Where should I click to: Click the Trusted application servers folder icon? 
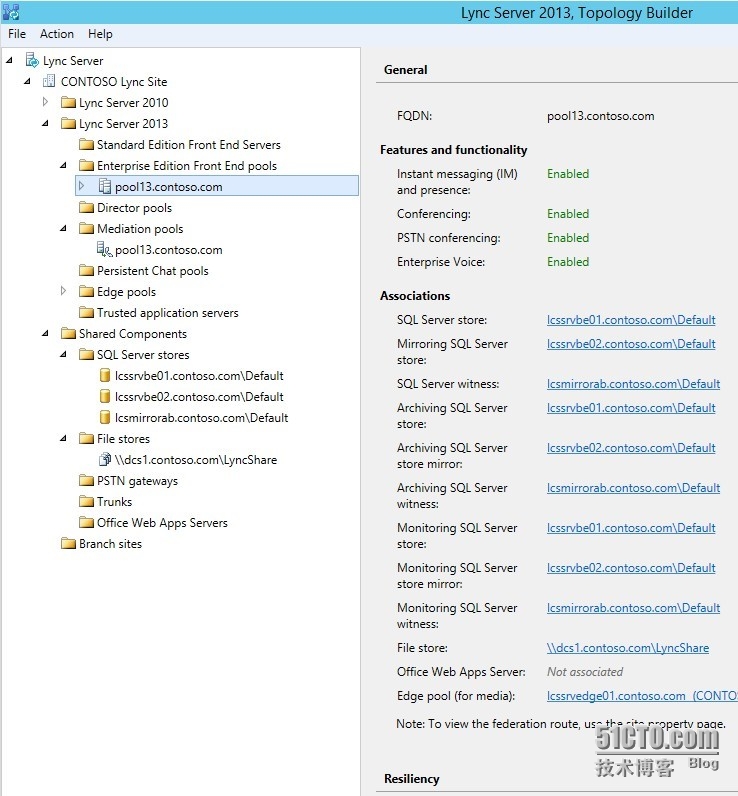[86, 313]
